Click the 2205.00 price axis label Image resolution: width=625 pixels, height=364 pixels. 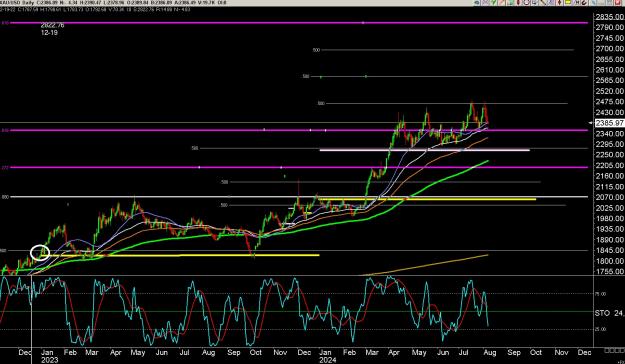tap(609, 165)
